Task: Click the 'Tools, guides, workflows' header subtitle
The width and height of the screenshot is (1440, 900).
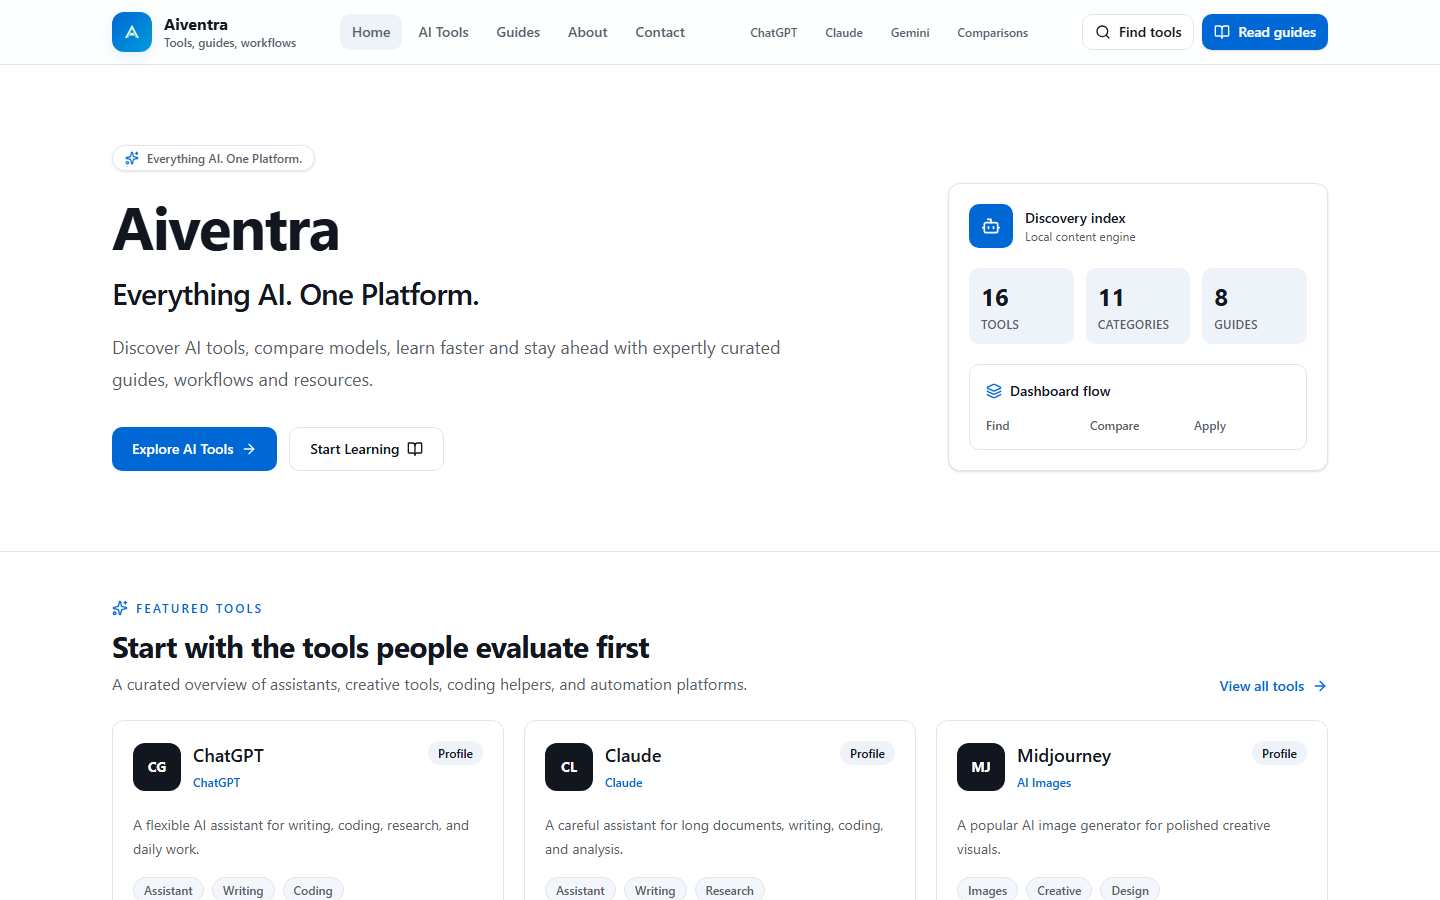Action: tap(230, 43)
